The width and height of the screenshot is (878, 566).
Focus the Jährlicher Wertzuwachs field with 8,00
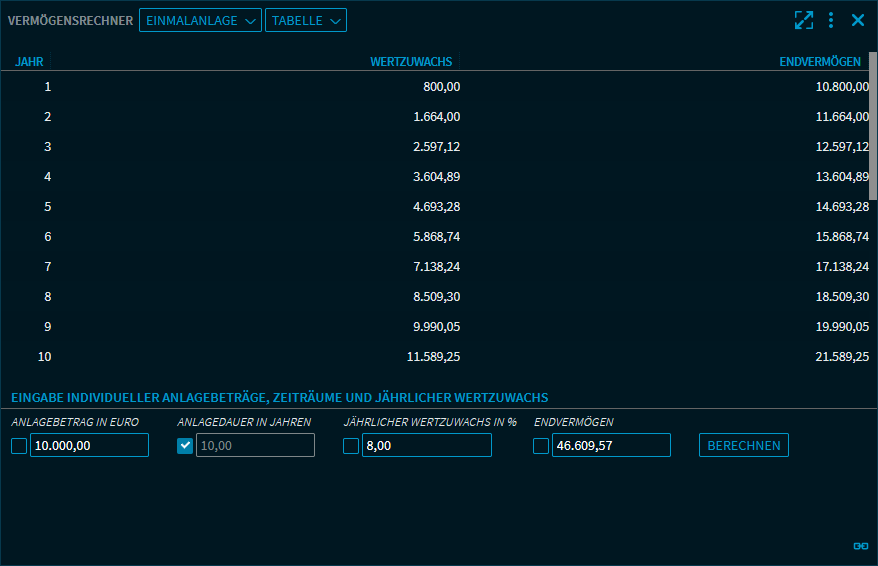point(427,446)
